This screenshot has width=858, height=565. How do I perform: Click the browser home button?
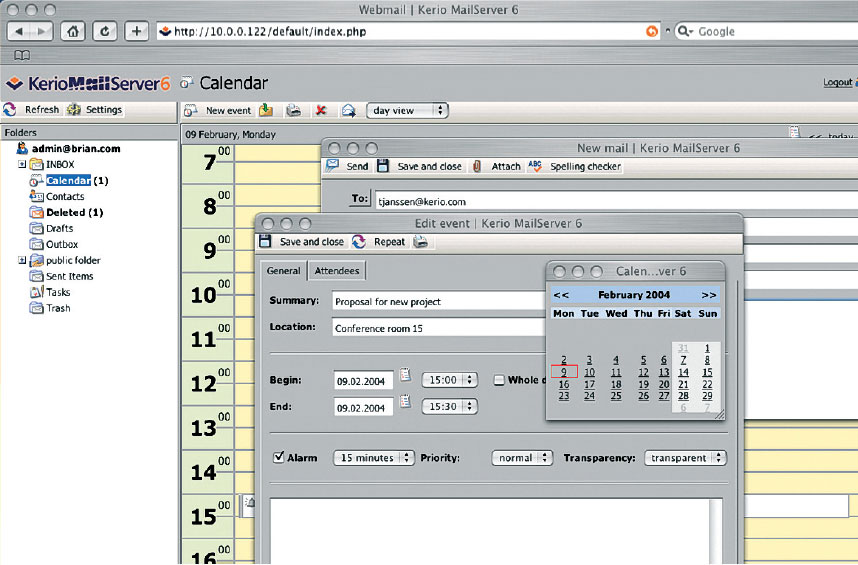tap(73, 31)
